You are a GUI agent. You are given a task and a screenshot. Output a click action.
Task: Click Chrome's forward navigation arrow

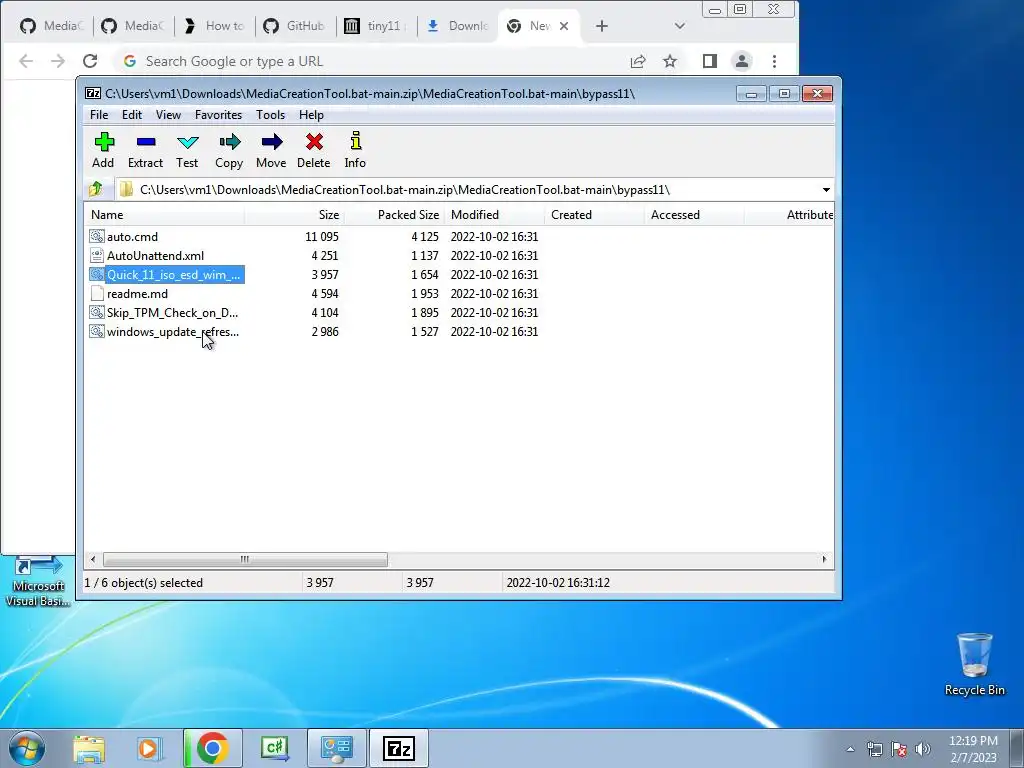click(x=58, y=61)
